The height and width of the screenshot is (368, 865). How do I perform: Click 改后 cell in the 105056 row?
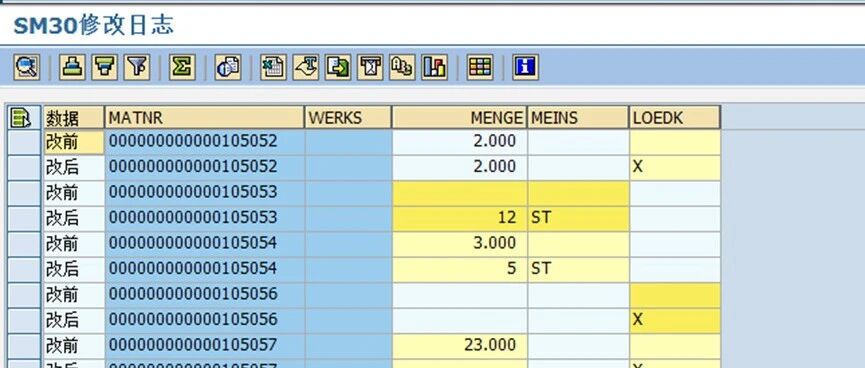click(x=74, y=320)
